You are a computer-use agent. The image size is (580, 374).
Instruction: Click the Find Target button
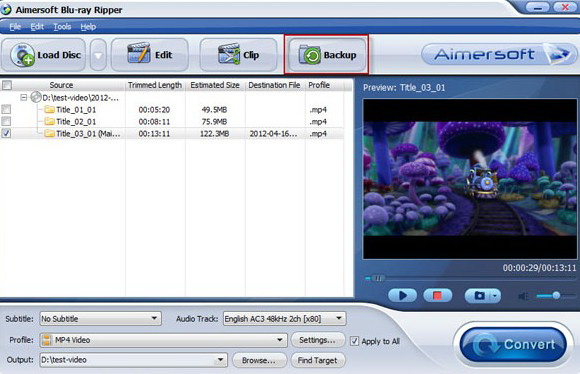coord(317,360)
